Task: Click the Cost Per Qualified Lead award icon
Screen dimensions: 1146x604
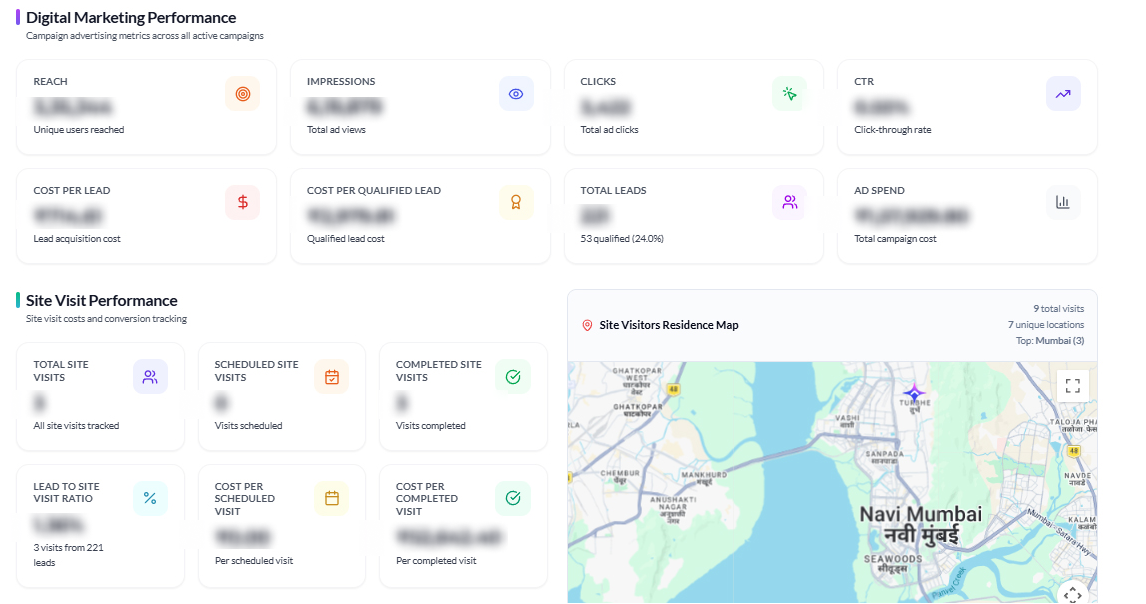Action: [x=516, y=202]
